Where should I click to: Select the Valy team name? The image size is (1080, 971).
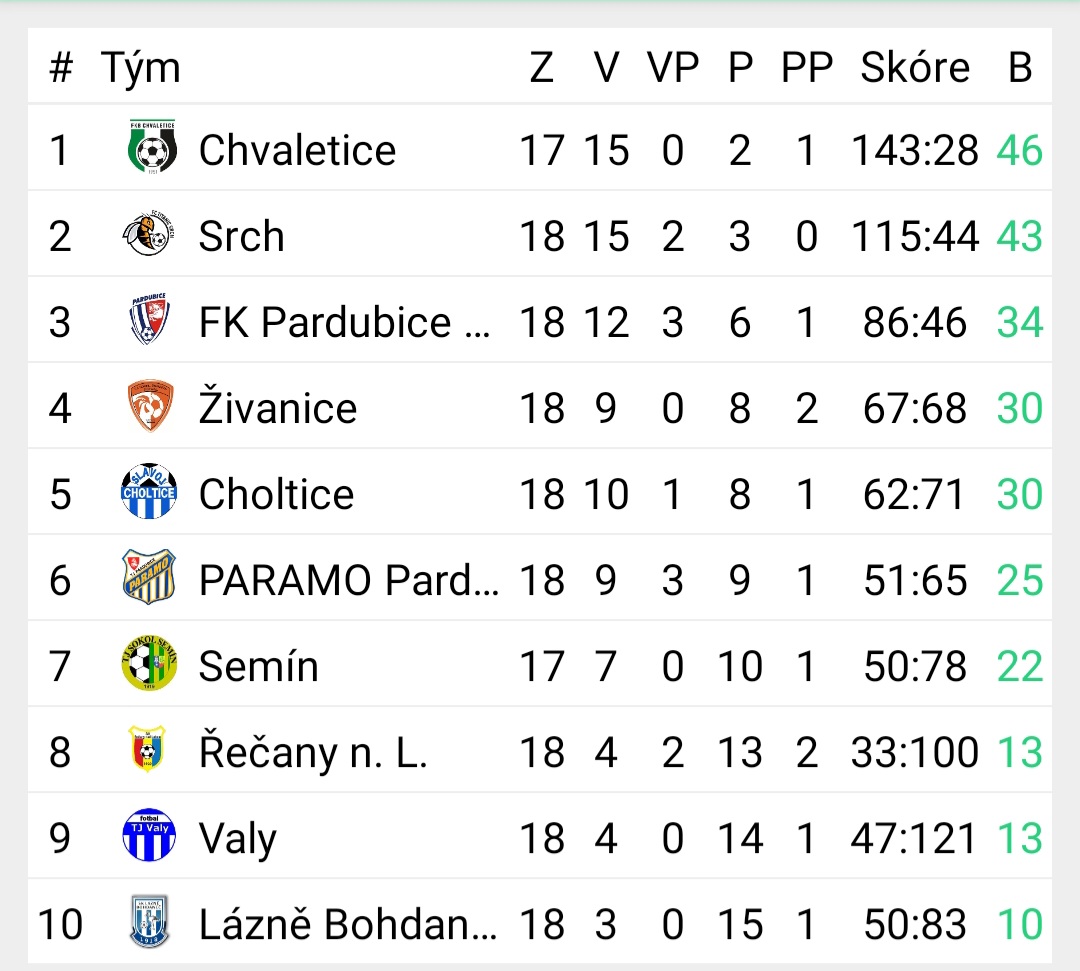pyautogui.click(x=238, y=839)
